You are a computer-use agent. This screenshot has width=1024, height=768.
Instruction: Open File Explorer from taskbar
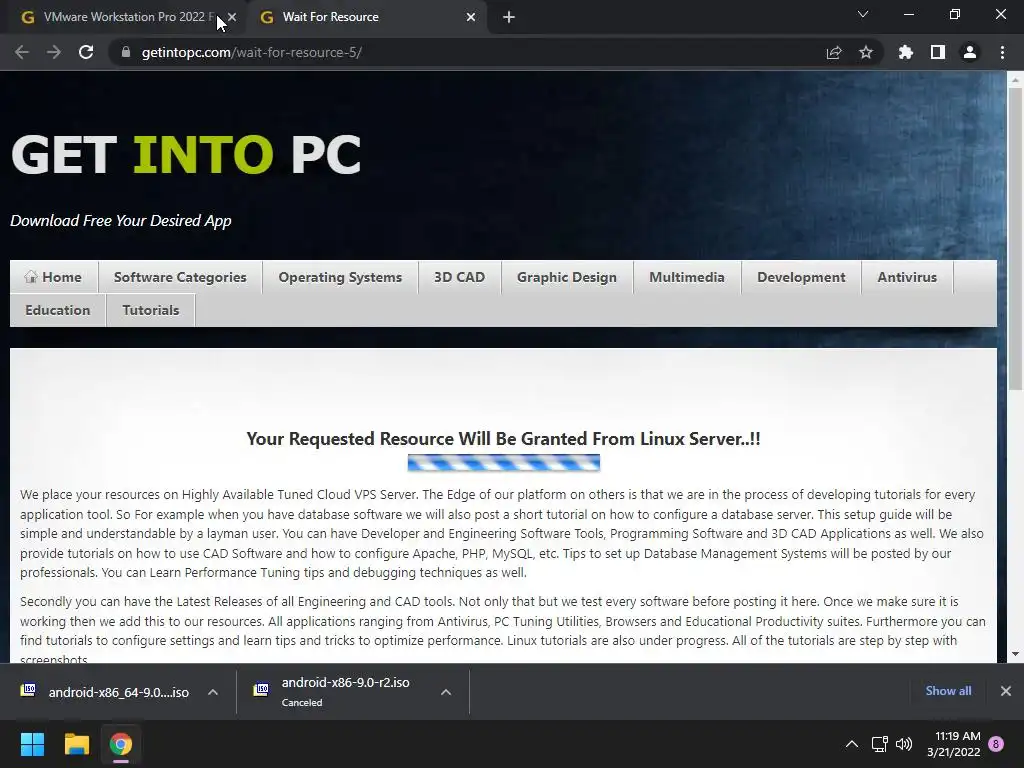coord(76,744)
